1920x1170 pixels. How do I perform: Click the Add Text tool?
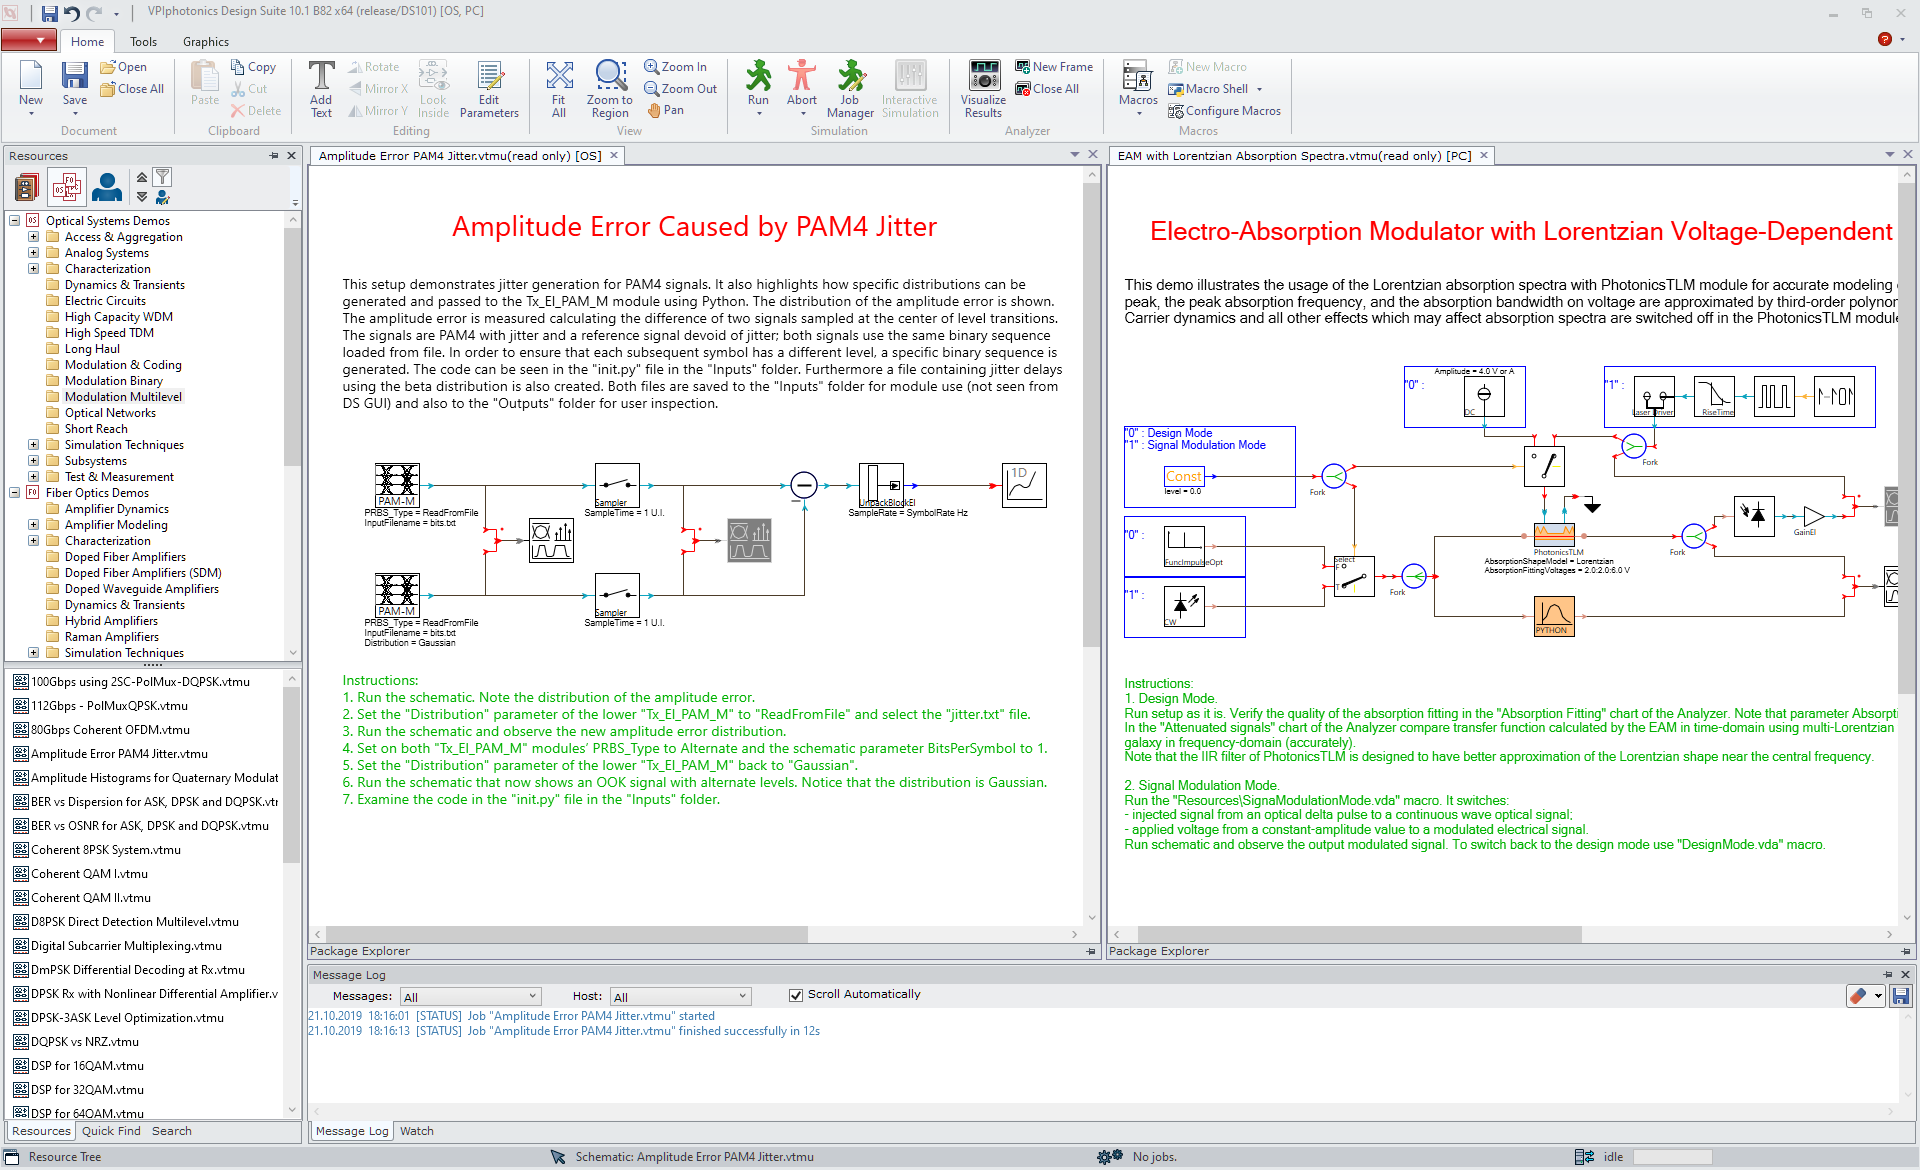click(x=321, y=89)
